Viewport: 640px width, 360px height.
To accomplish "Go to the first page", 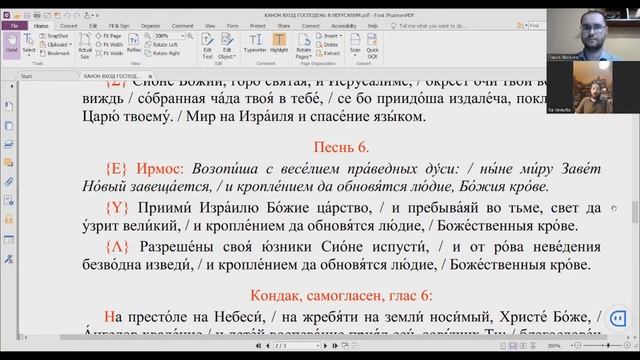I will point(258,346).
